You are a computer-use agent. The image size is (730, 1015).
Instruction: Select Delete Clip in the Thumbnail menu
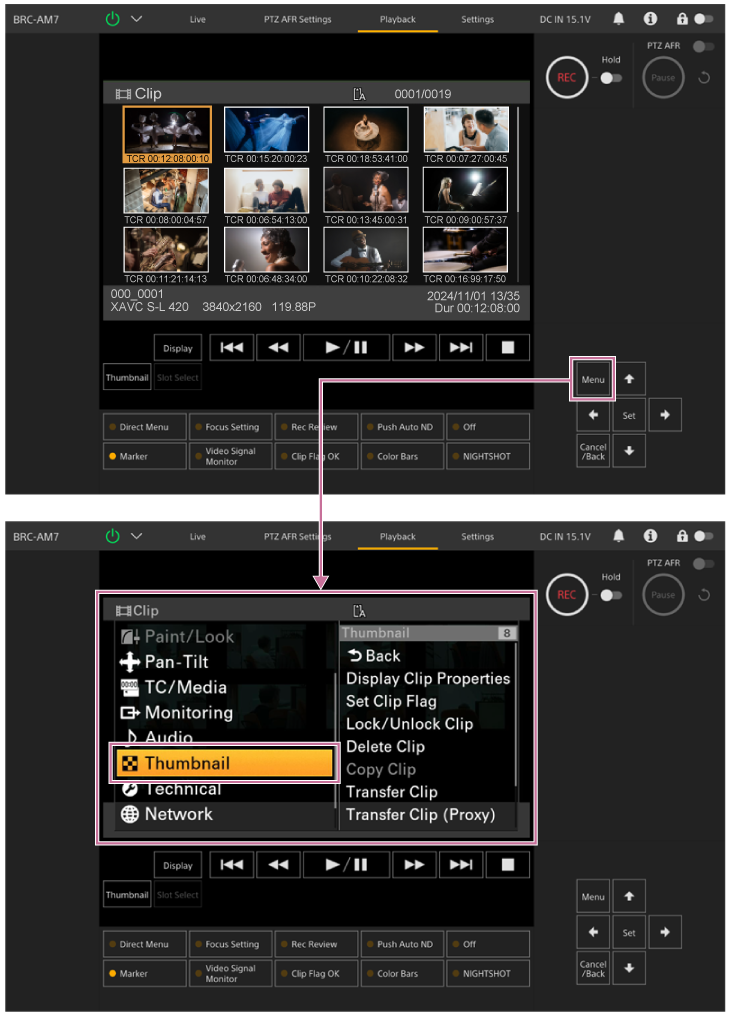pyautogui.click(x=385, y=746)
